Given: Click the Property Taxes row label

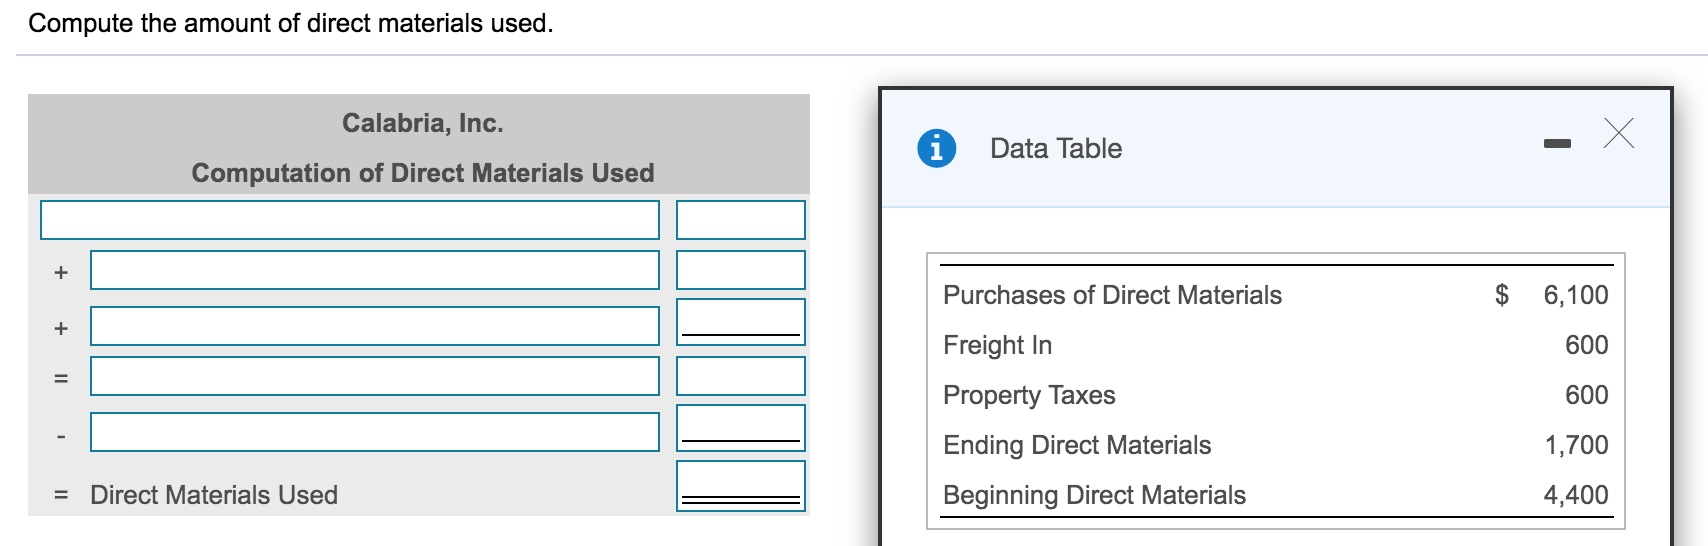Looking at the screenshot, I should tap(1029, 395).
